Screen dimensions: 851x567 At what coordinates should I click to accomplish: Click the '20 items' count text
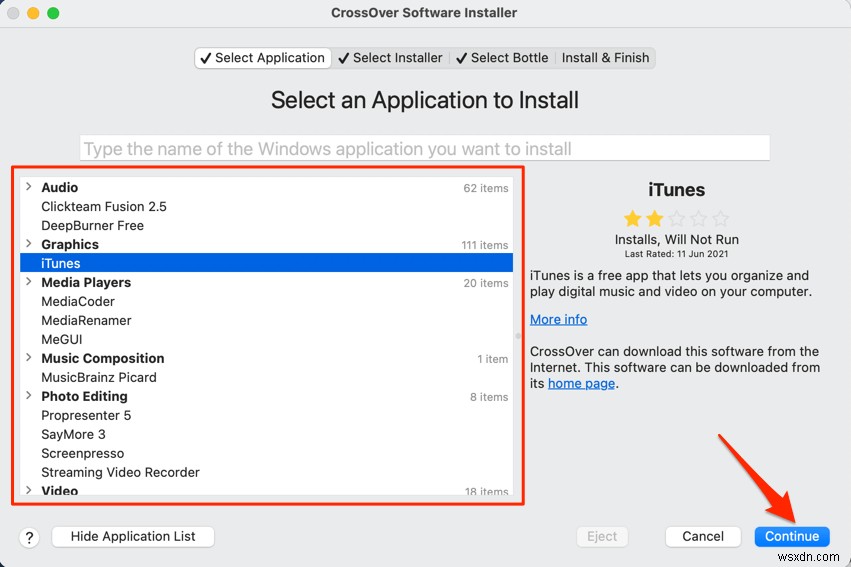(486, 283)
